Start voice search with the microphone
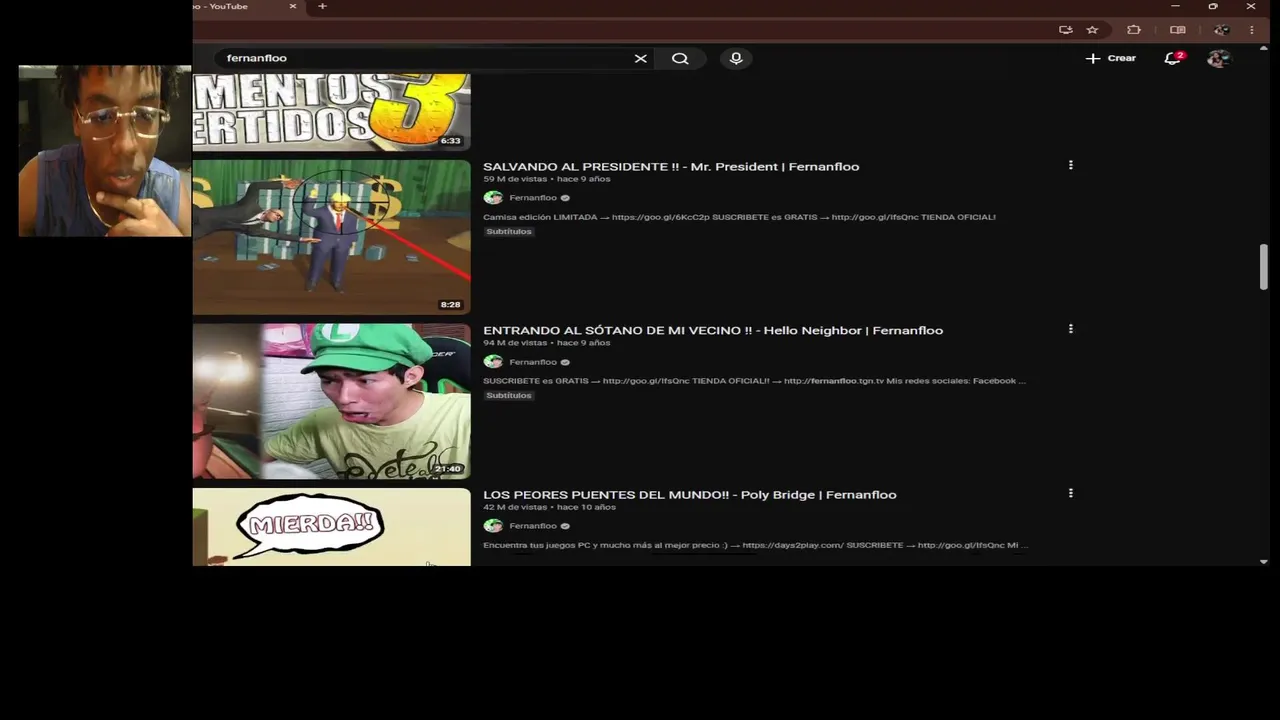Viewport: 1280px width, 720px height. tap(736, 58)
